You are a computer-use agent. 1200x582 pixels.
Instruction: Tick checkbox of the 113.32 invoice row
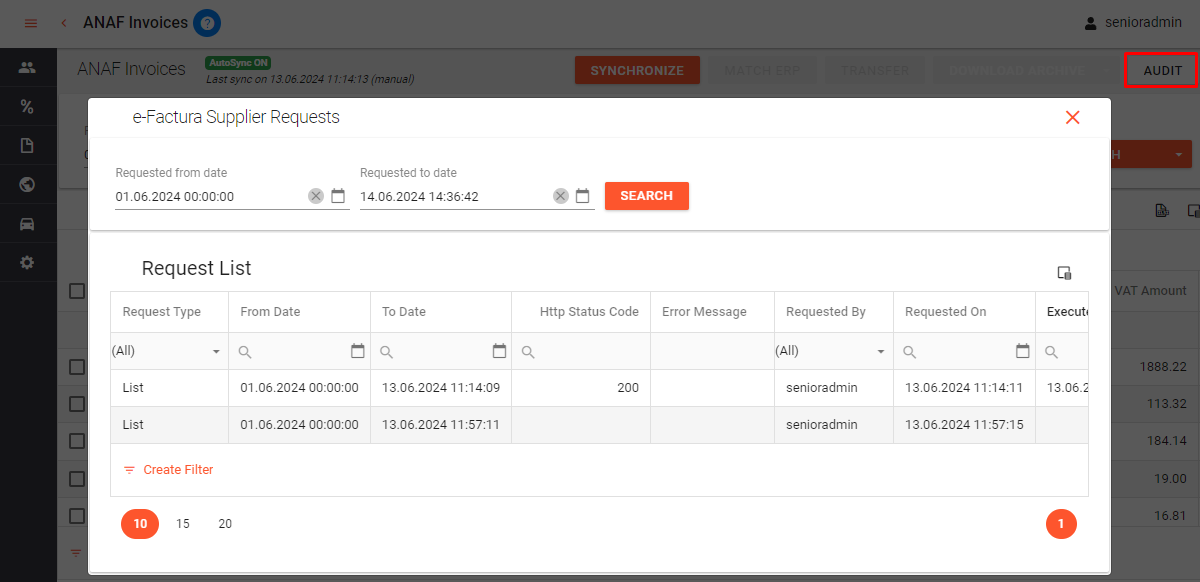point(77,404)
